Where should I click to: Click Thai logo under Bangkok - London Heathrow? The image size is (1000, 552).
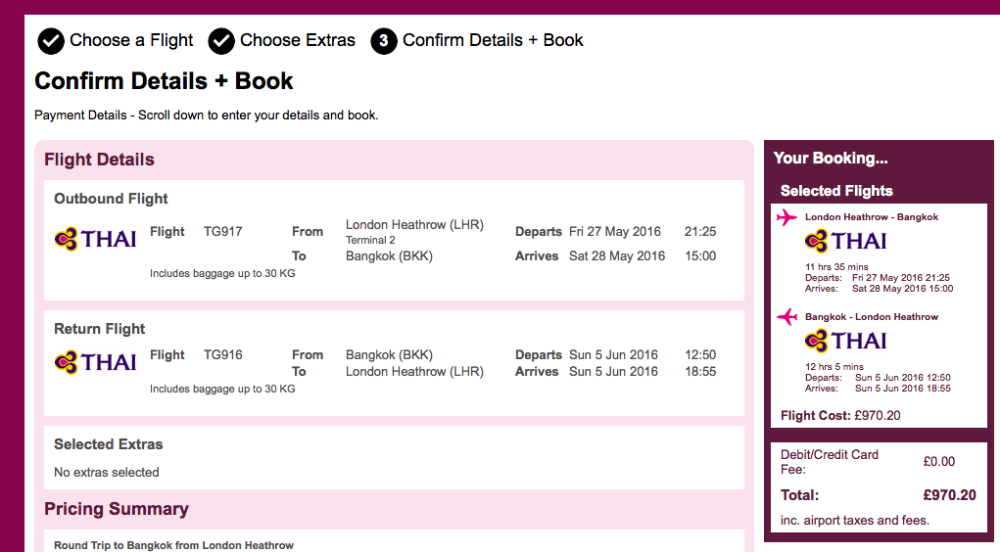(845, 341)
